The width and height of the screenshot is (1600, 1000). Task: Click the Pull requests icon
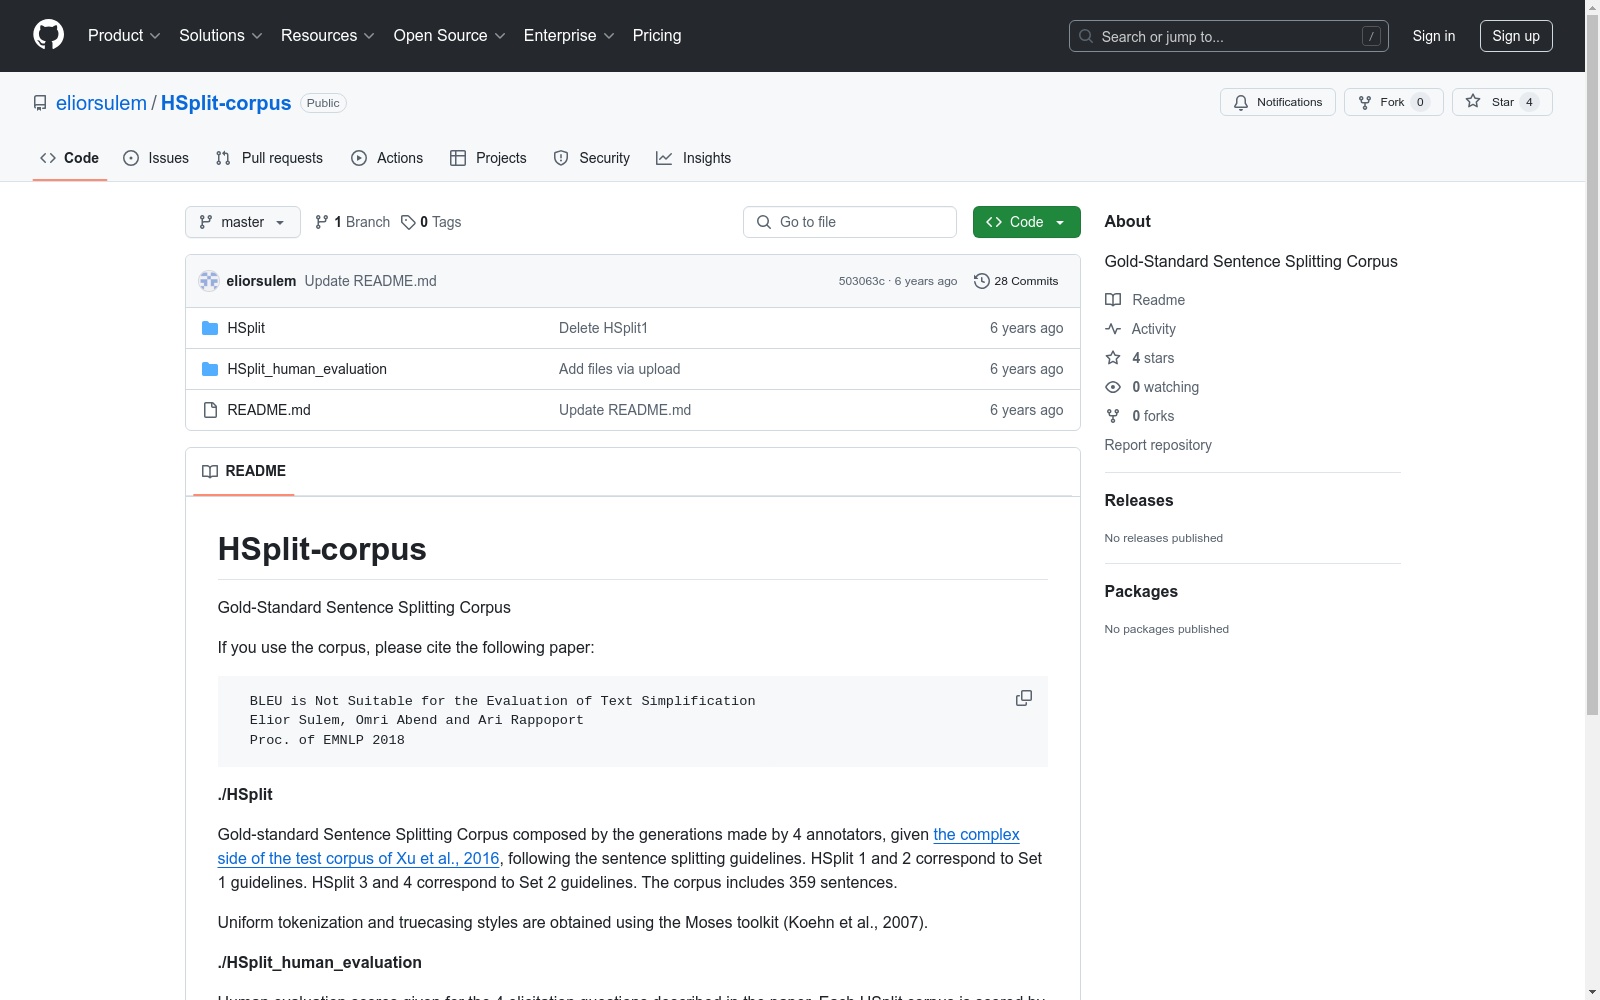[x=223, y=158]
